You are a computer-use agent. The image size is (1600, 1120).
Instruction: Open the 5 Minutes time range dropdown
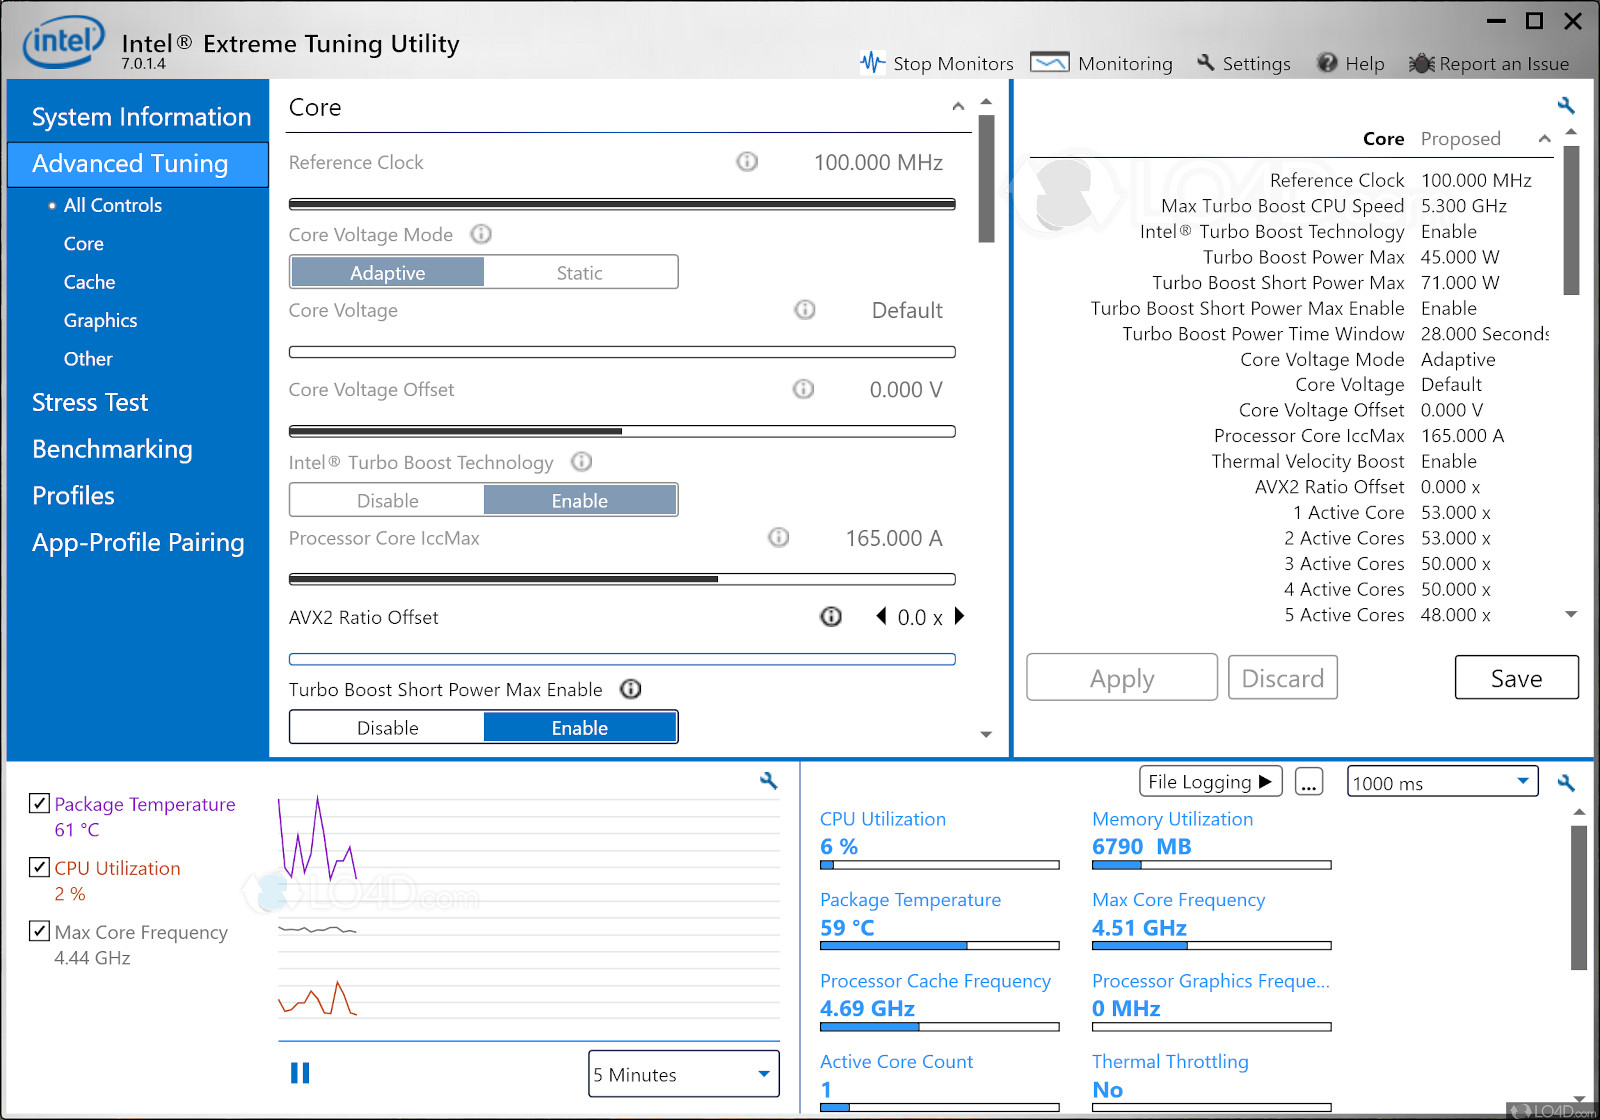pos(684,1074)
